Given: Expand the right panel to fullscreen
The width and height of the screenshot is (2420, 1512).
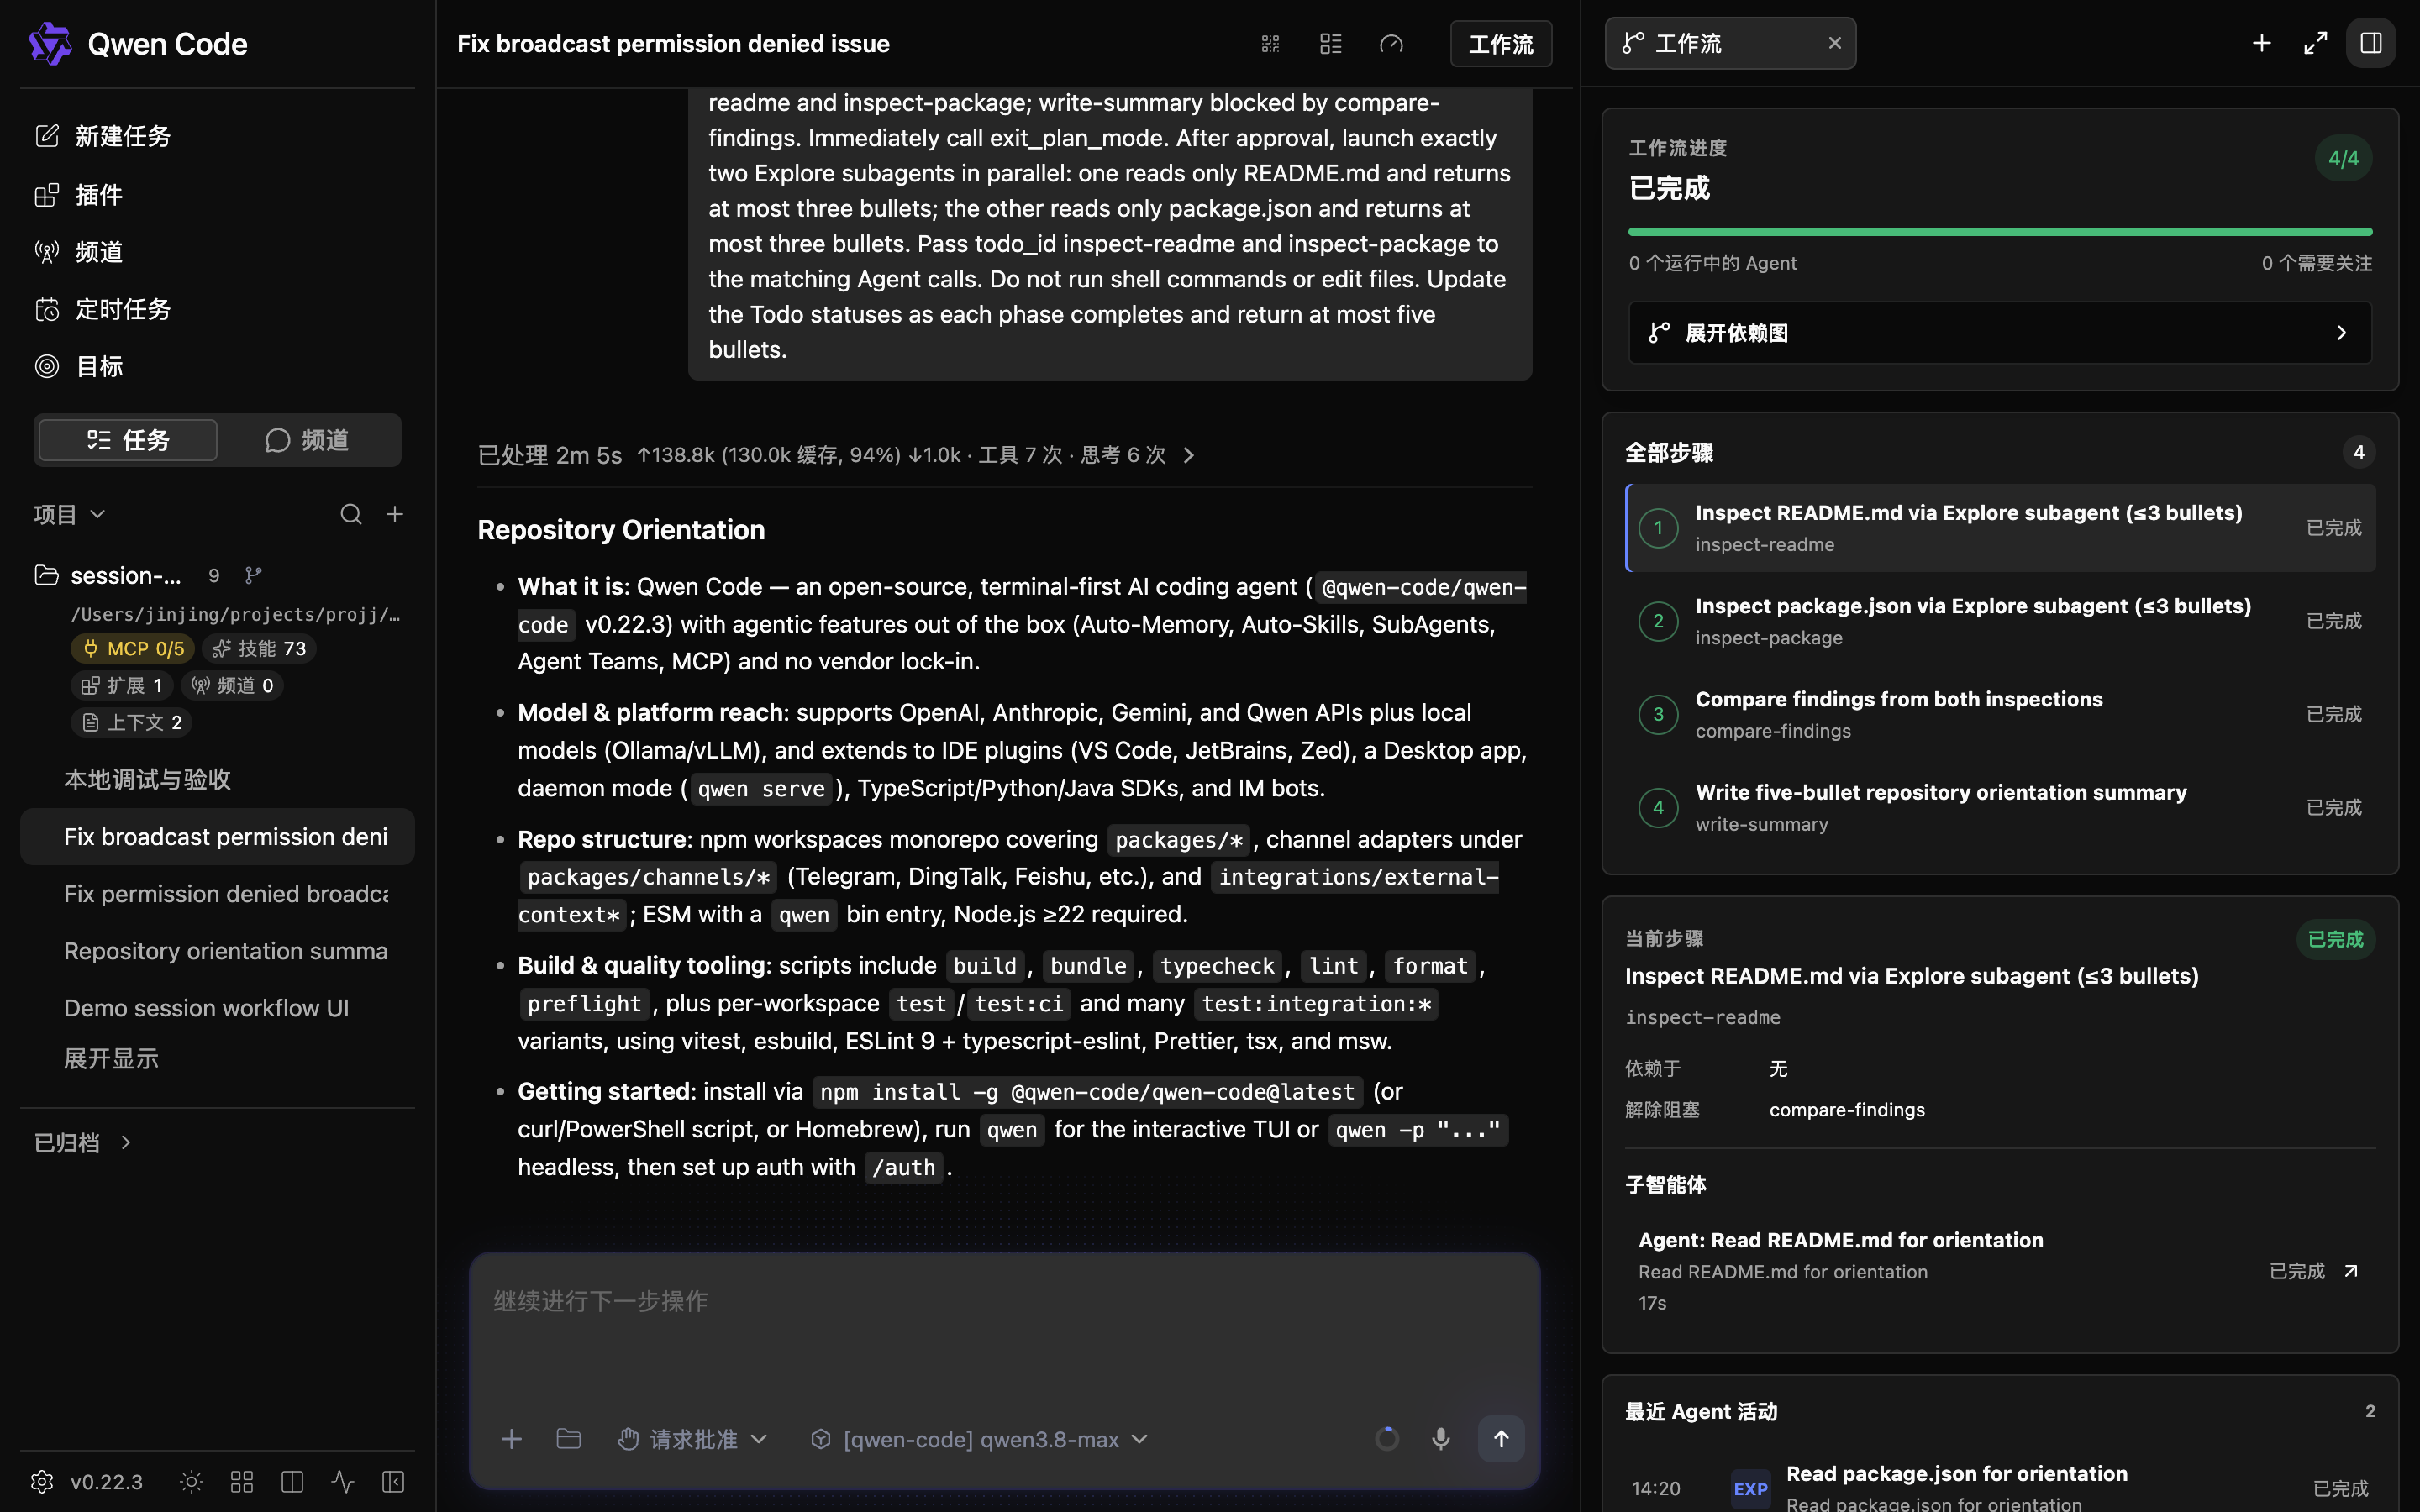Looking at the screenshot, I should tap(2316, 43).
